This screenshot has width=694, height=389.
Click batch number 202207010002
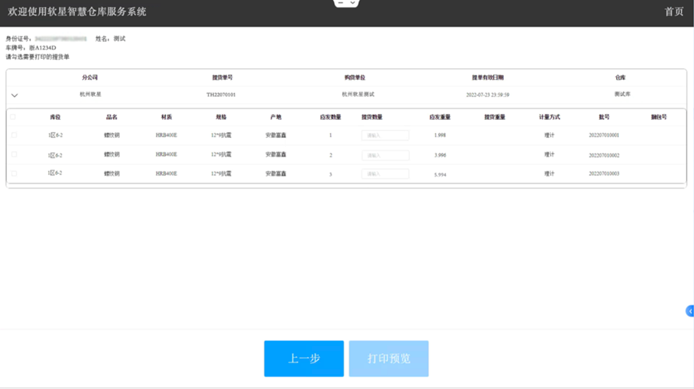click(604, 155)
